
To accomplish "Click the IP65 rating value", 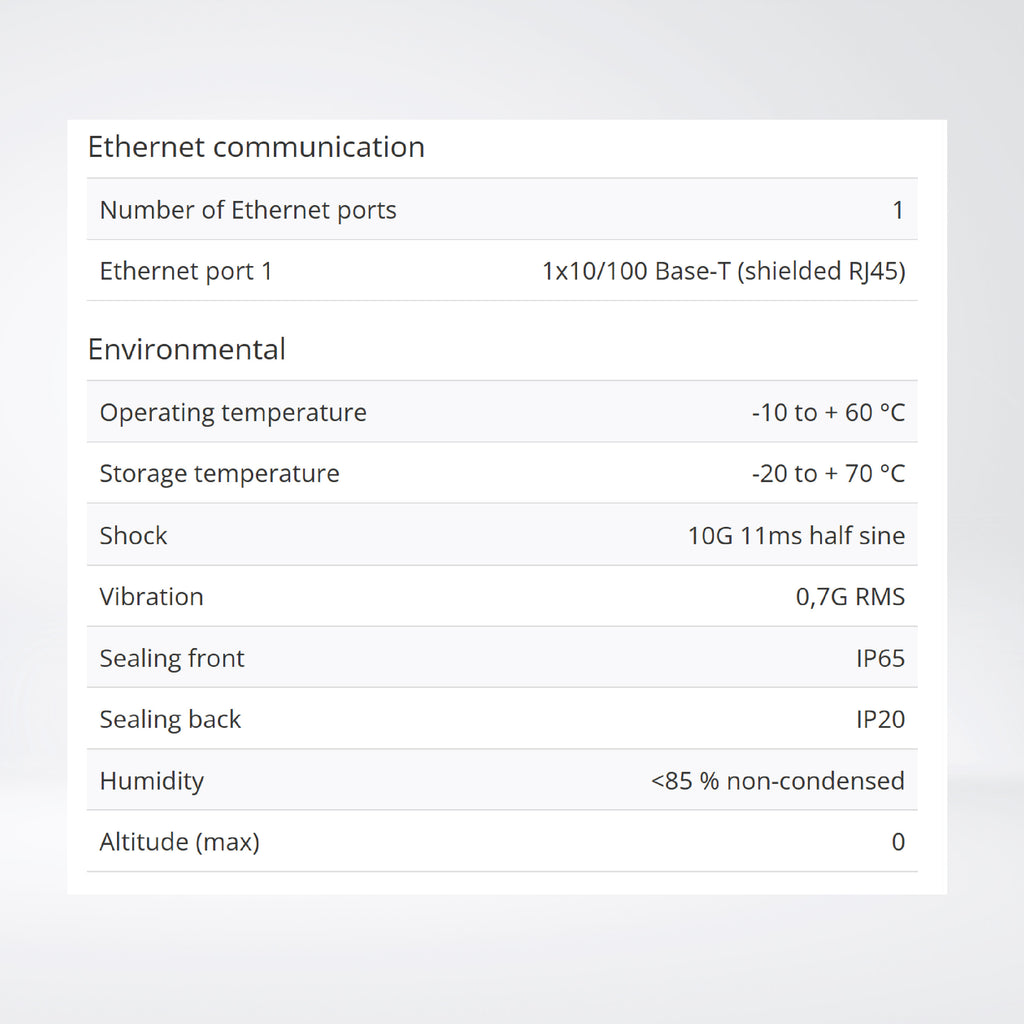I will [880, 658].
